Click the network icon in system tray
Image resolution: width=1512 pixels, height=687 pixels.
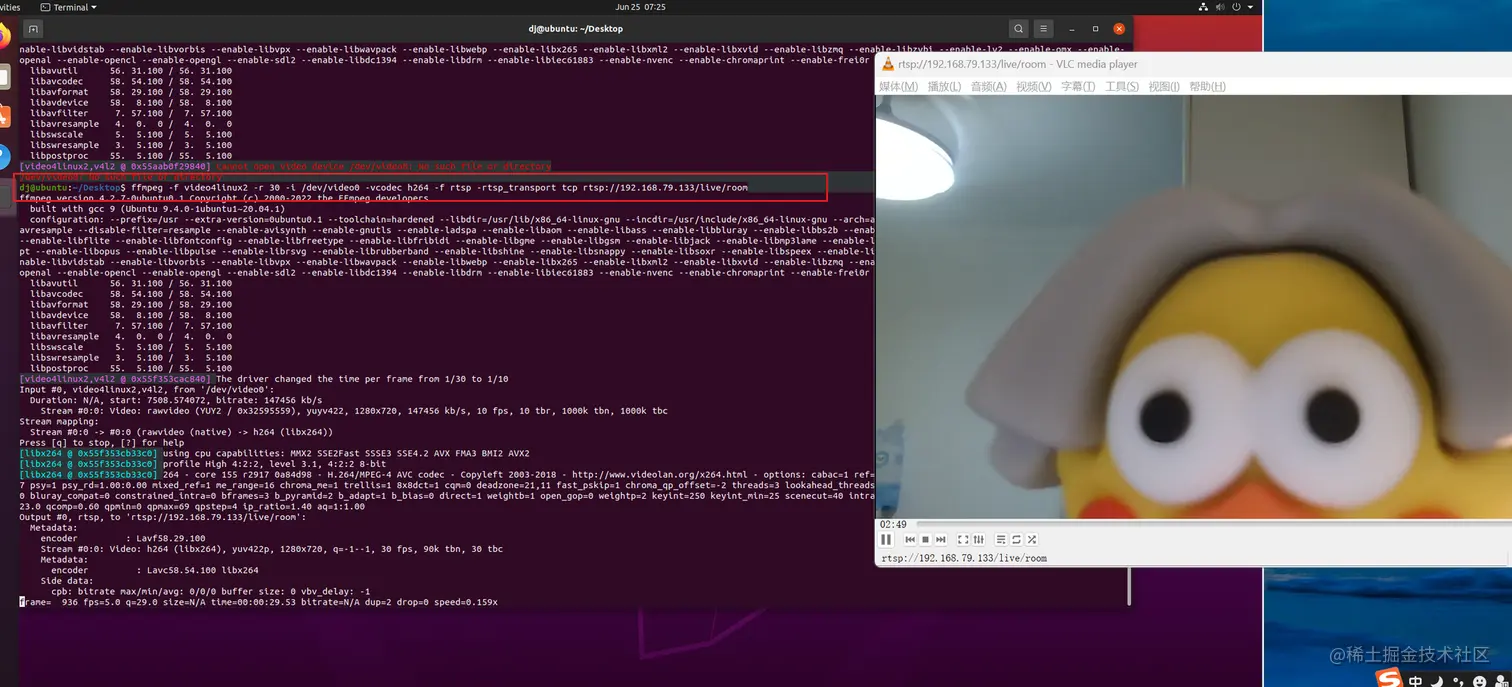1203,7
